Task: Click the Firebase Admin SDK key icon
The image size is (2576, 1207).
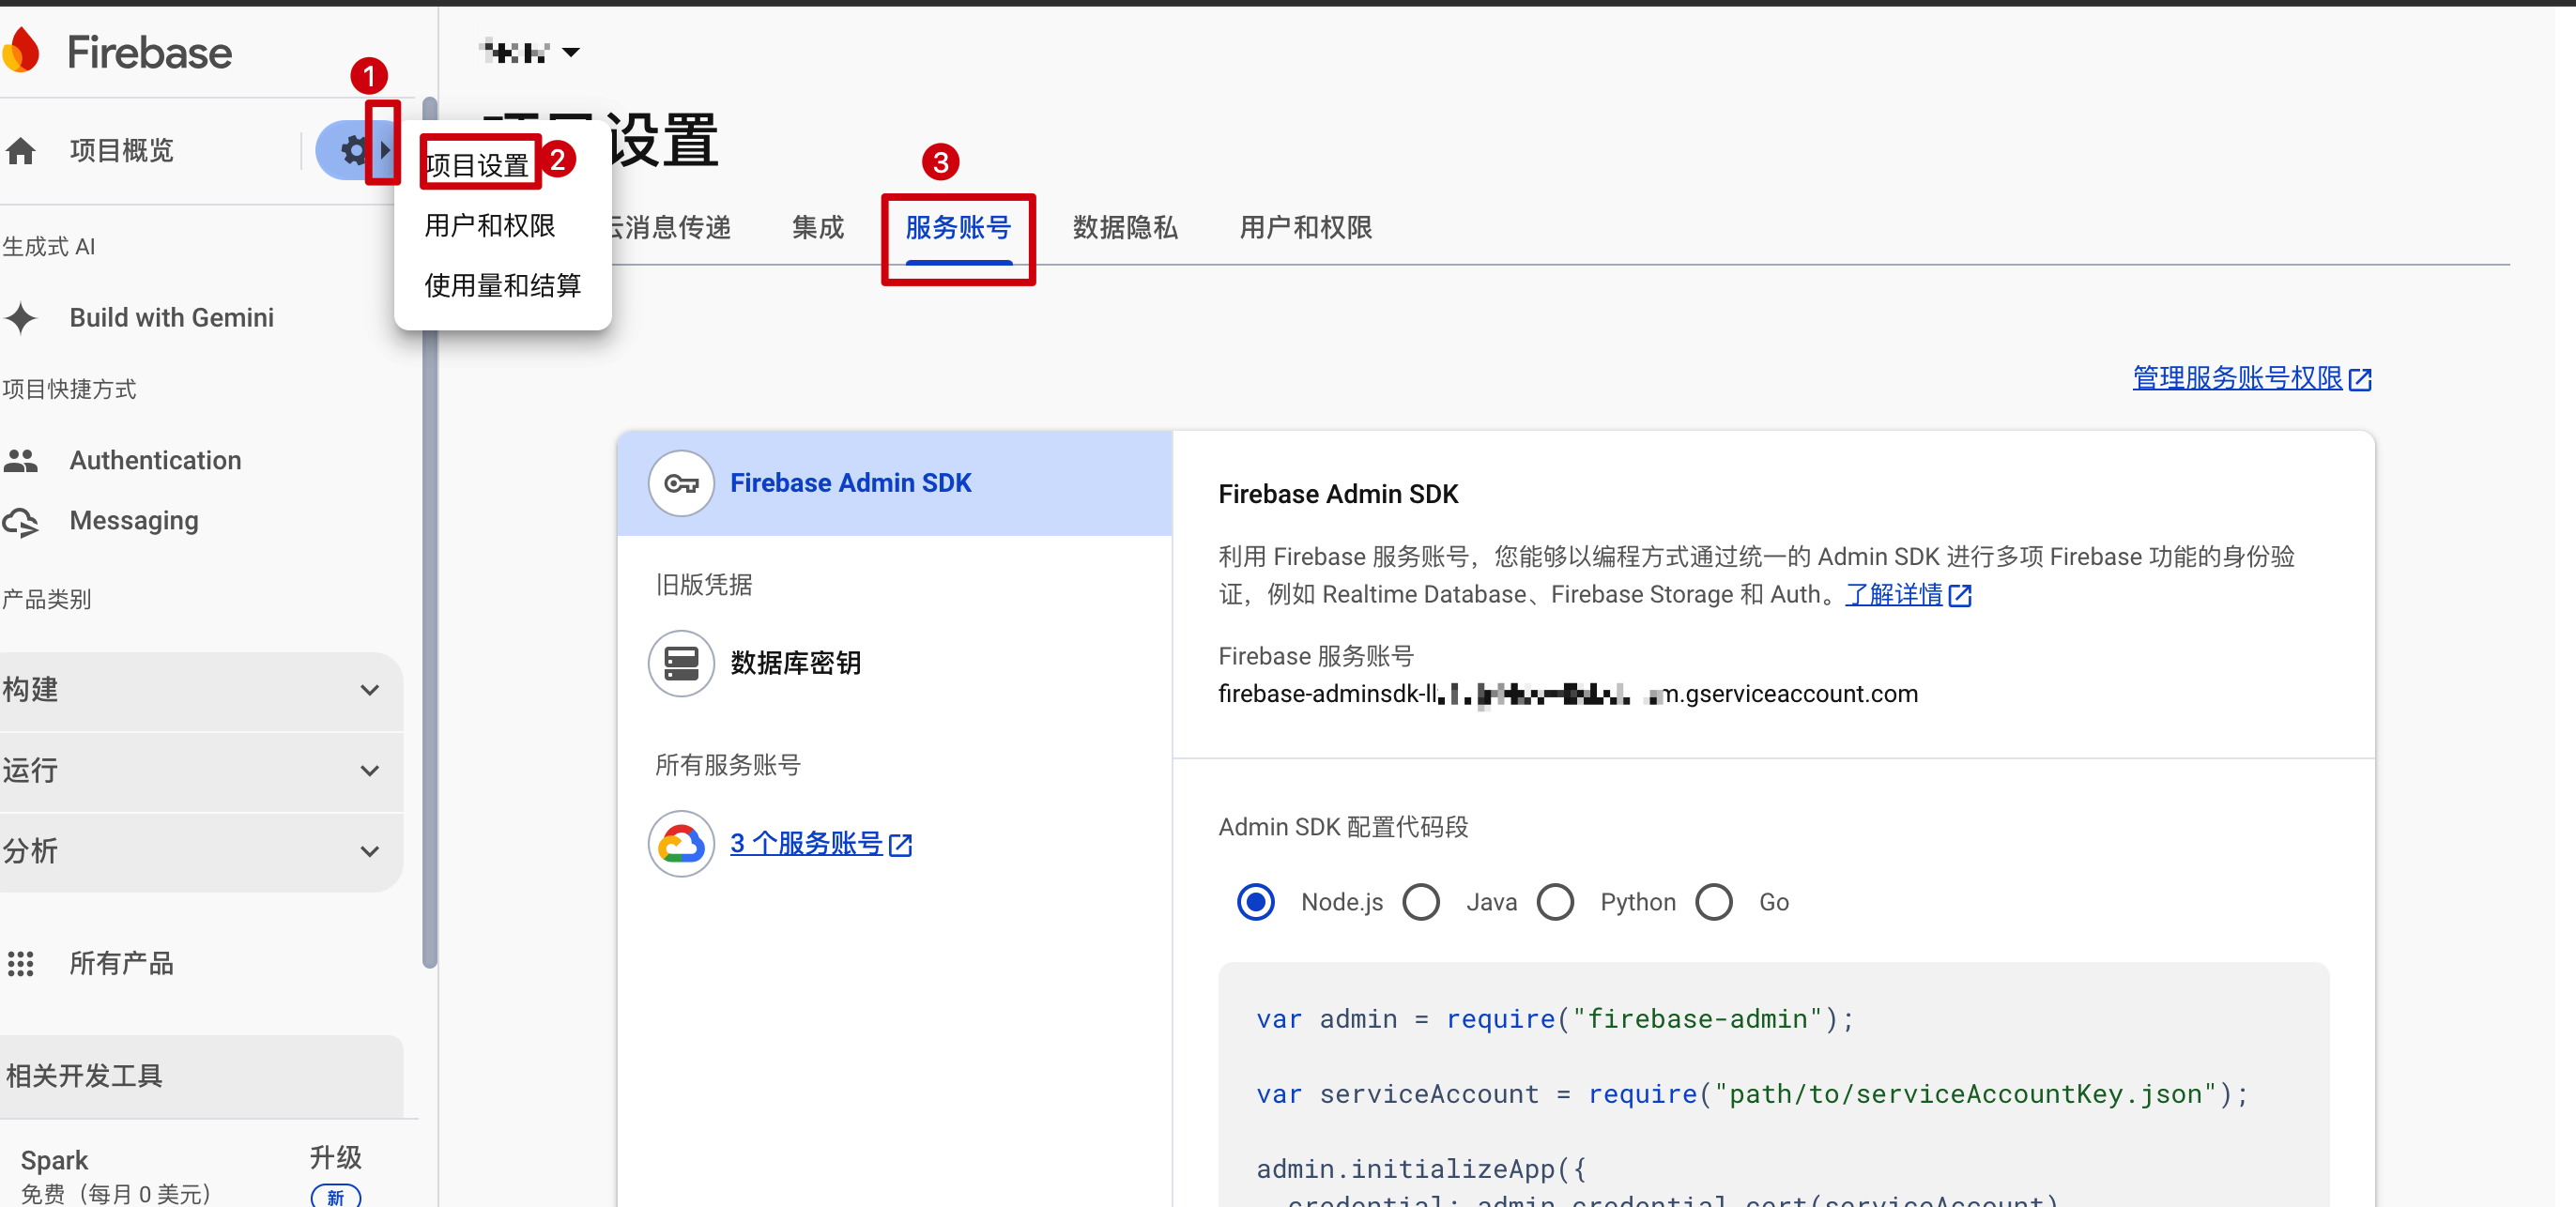Action: [x=681, y=483]
